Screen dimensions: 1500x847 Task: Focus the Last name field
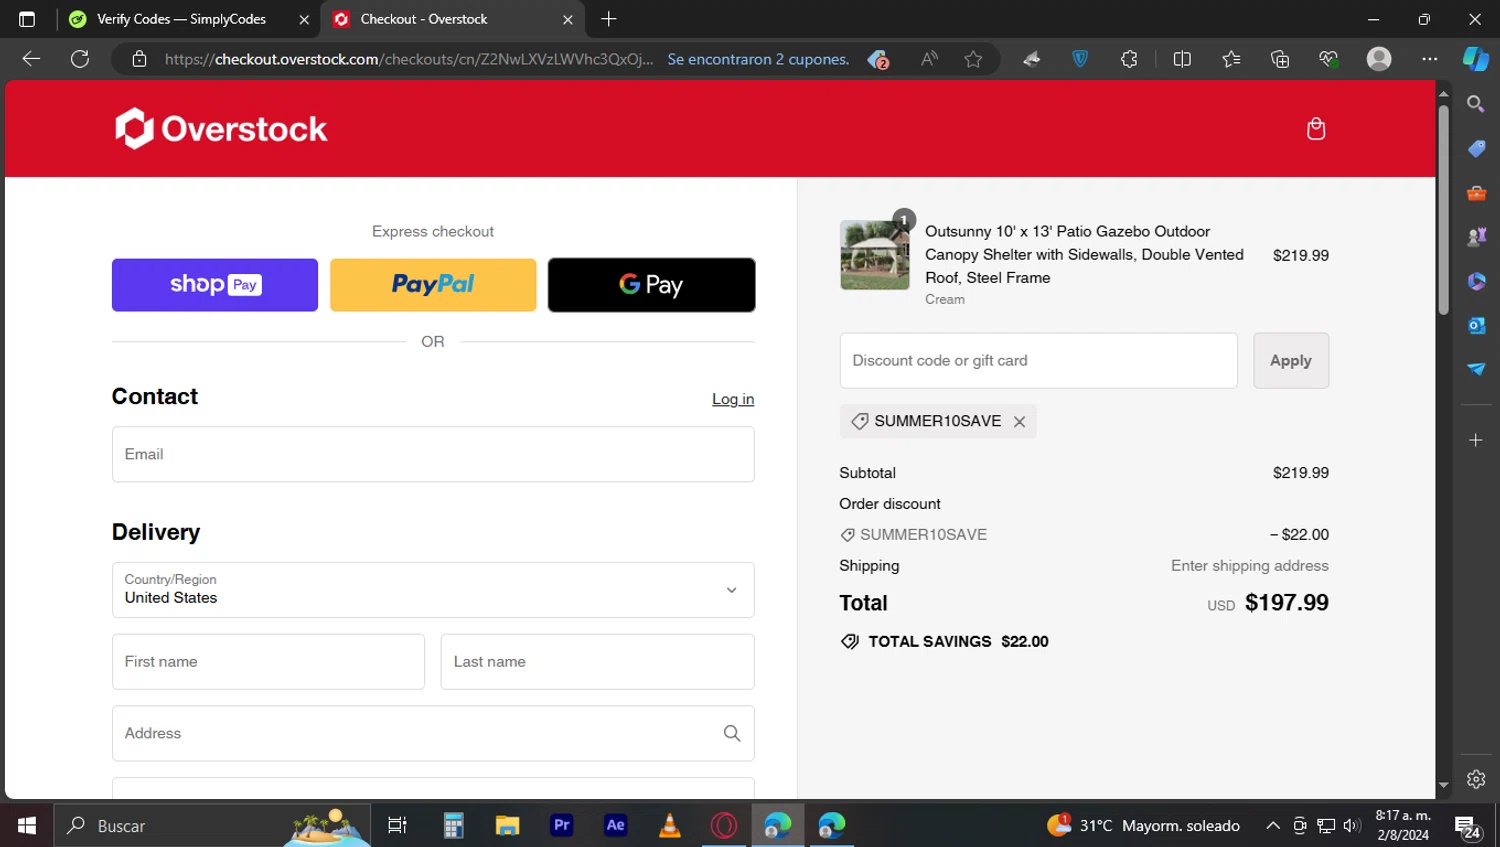pyautogui.click(x=597, y=662)
